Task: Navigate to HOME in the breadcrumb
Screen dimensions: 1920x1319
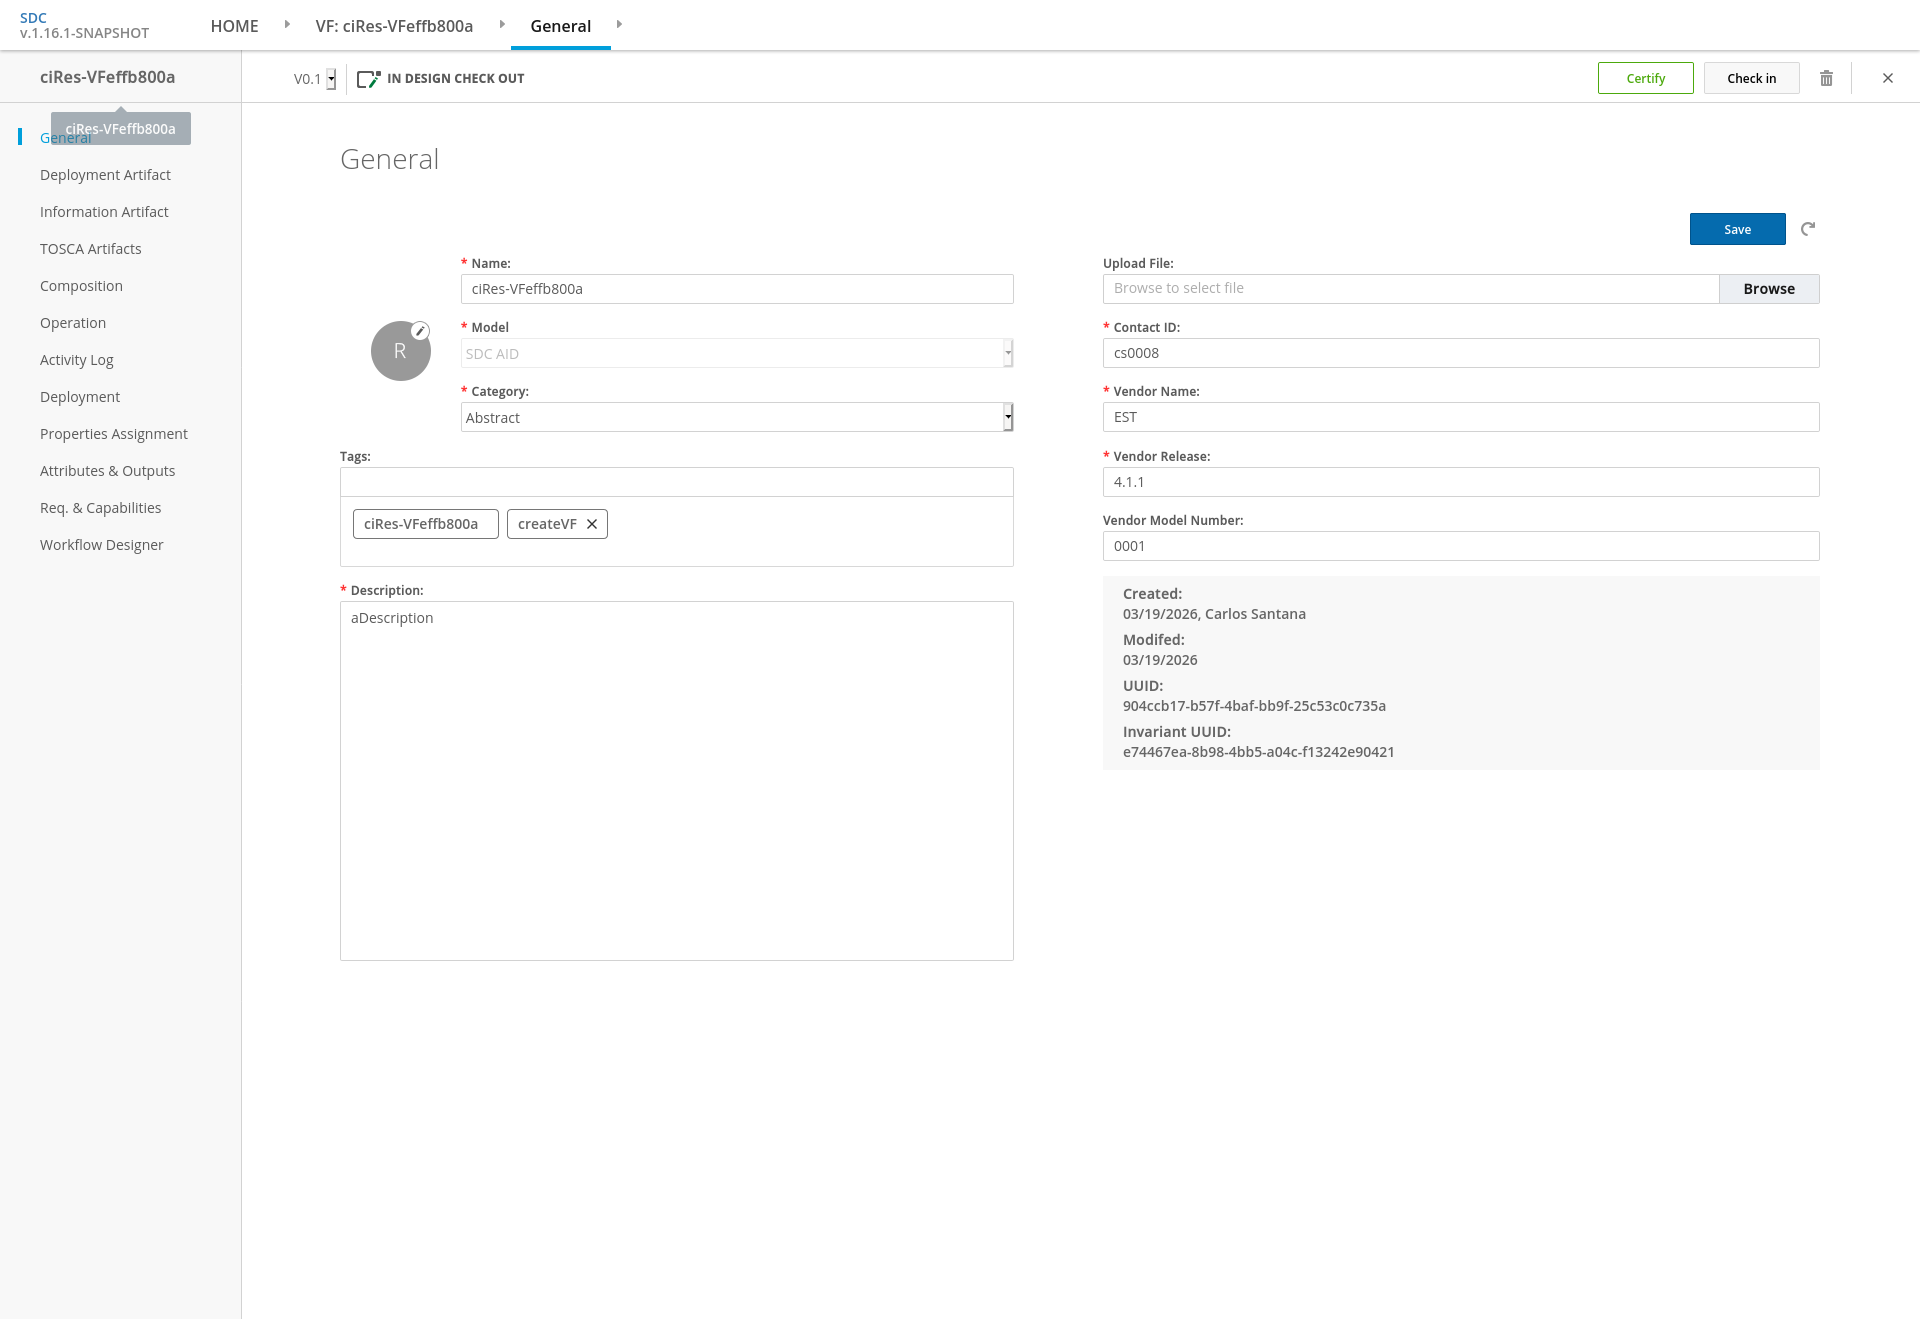Action: [x=234, y=26]
